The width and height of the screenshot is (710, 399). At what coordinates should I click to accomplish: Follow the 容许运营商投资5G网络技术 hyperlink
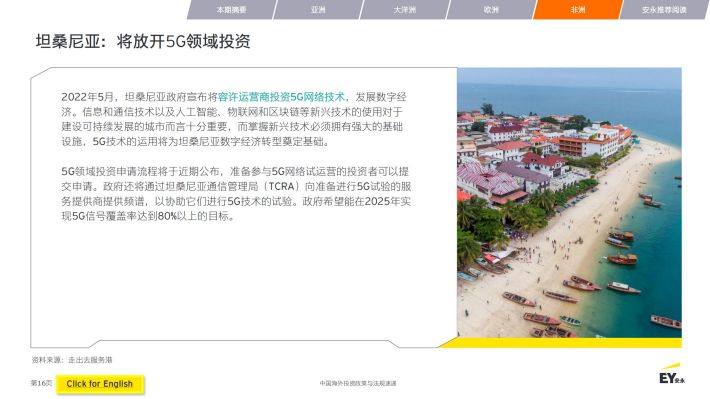click(281, 97)
